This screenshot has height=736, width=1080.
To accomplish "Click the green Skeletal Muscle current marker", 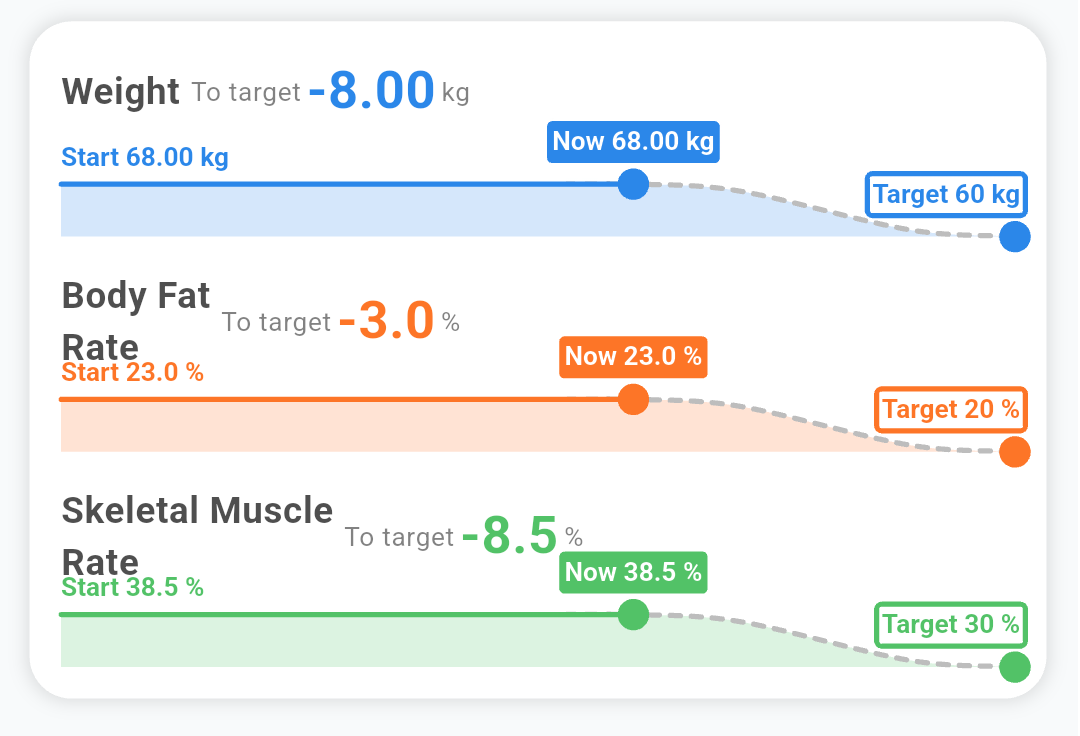I will pyautogui.click(x=633, y=614).
